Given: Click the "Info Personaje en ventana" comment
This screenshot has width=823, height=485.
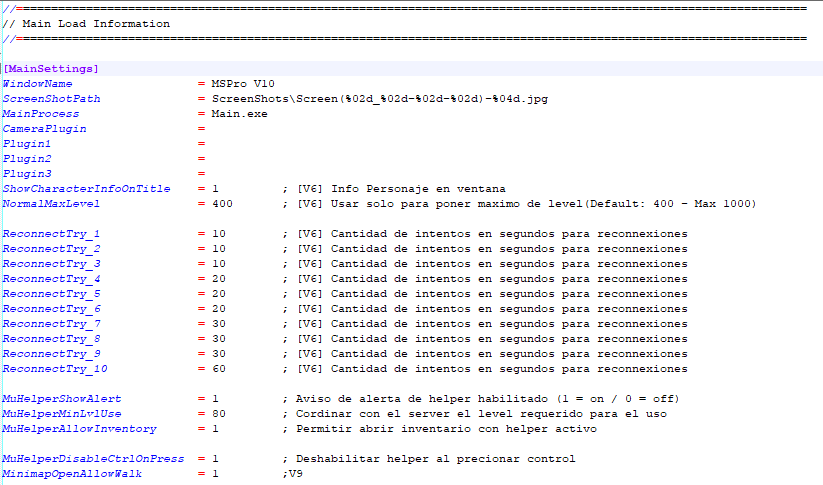Looking at the screenshot, I should pos(418,189).
